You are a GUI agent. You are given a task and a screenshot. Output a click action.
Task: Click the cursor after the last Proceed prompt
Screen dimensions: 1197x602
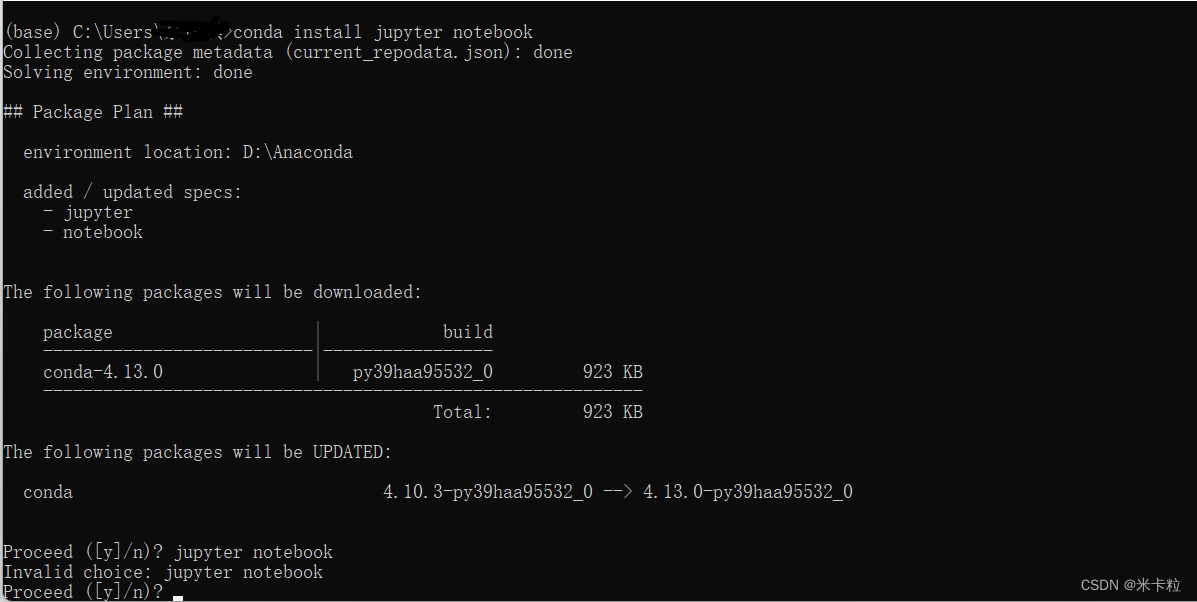tap(178, 597)
